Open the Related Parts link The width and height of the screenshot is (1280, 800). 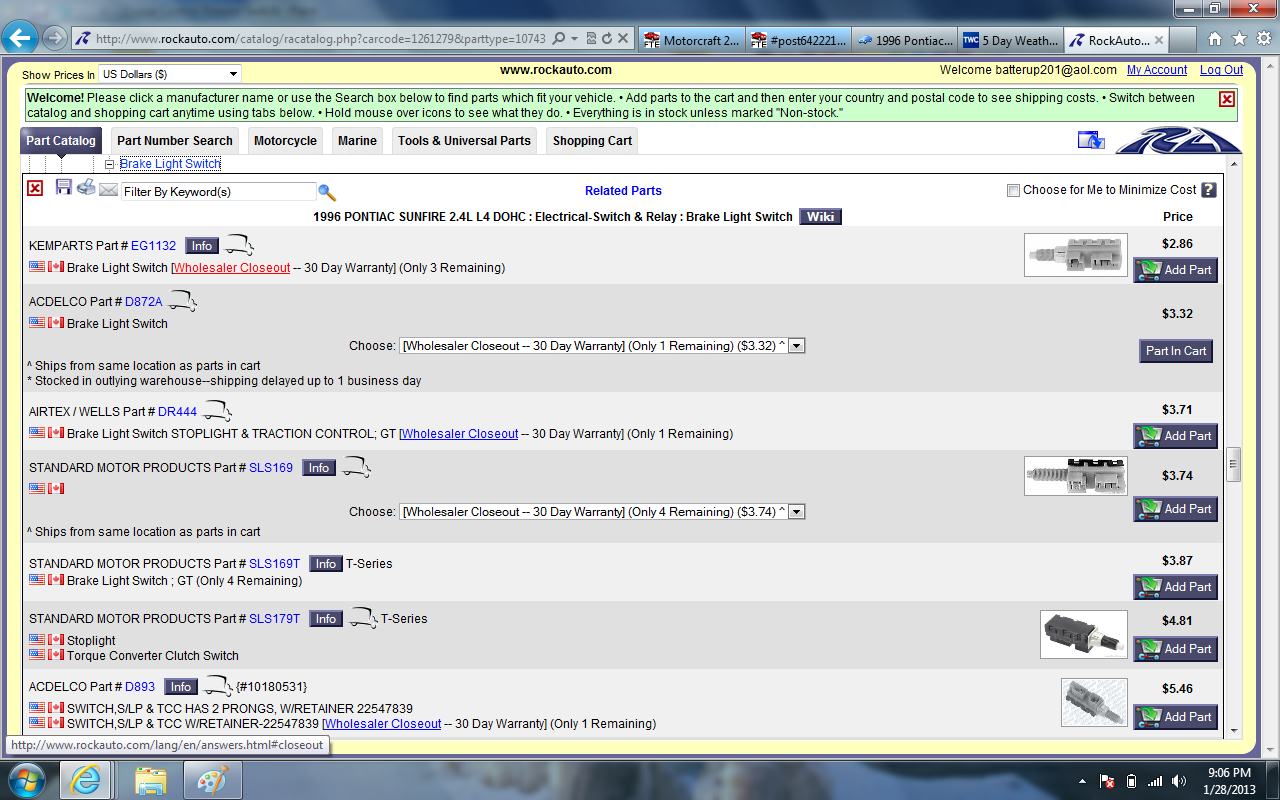click(623, 191)
